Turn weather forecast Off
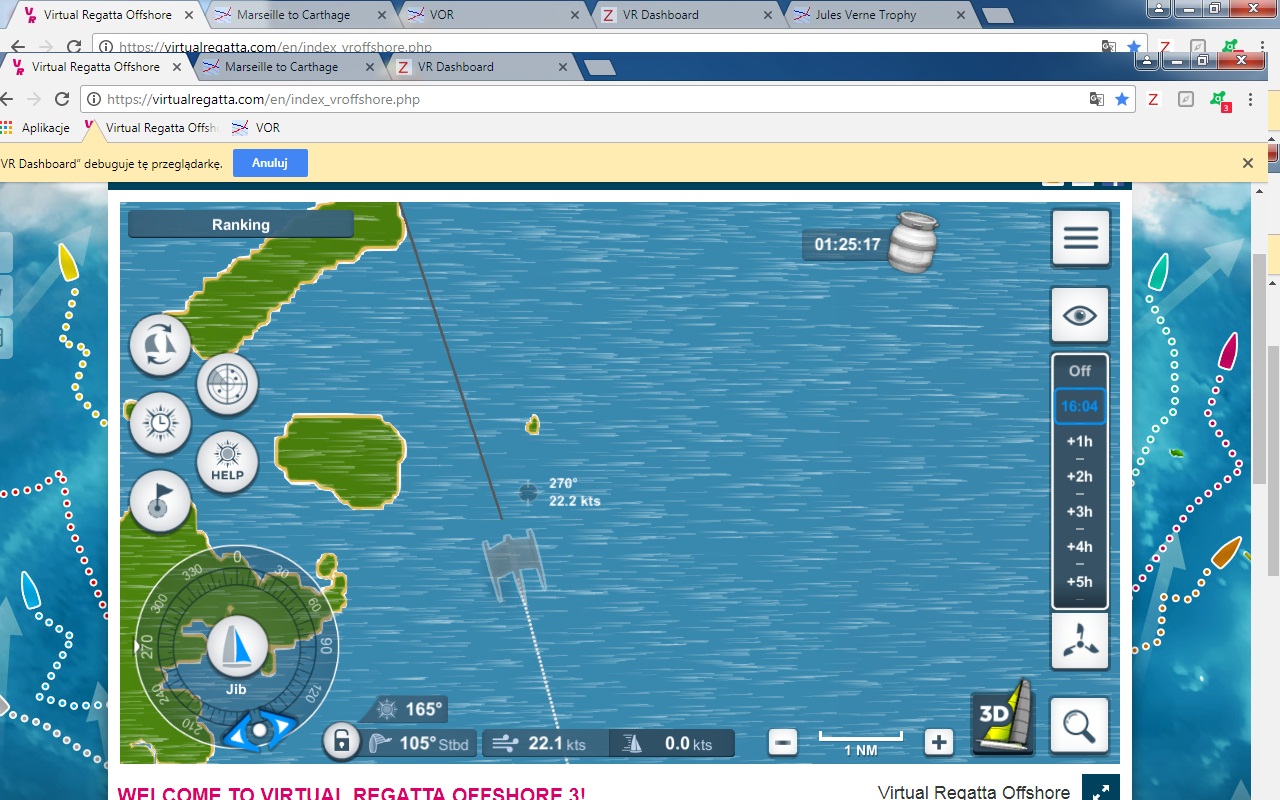Viewport: 1280px width, 800px height. (1080, 371)
